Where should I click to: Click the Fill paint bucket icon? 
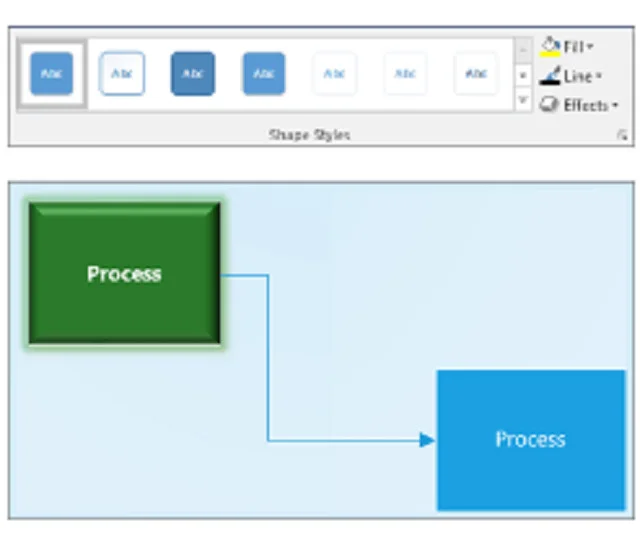pos(550,47)
